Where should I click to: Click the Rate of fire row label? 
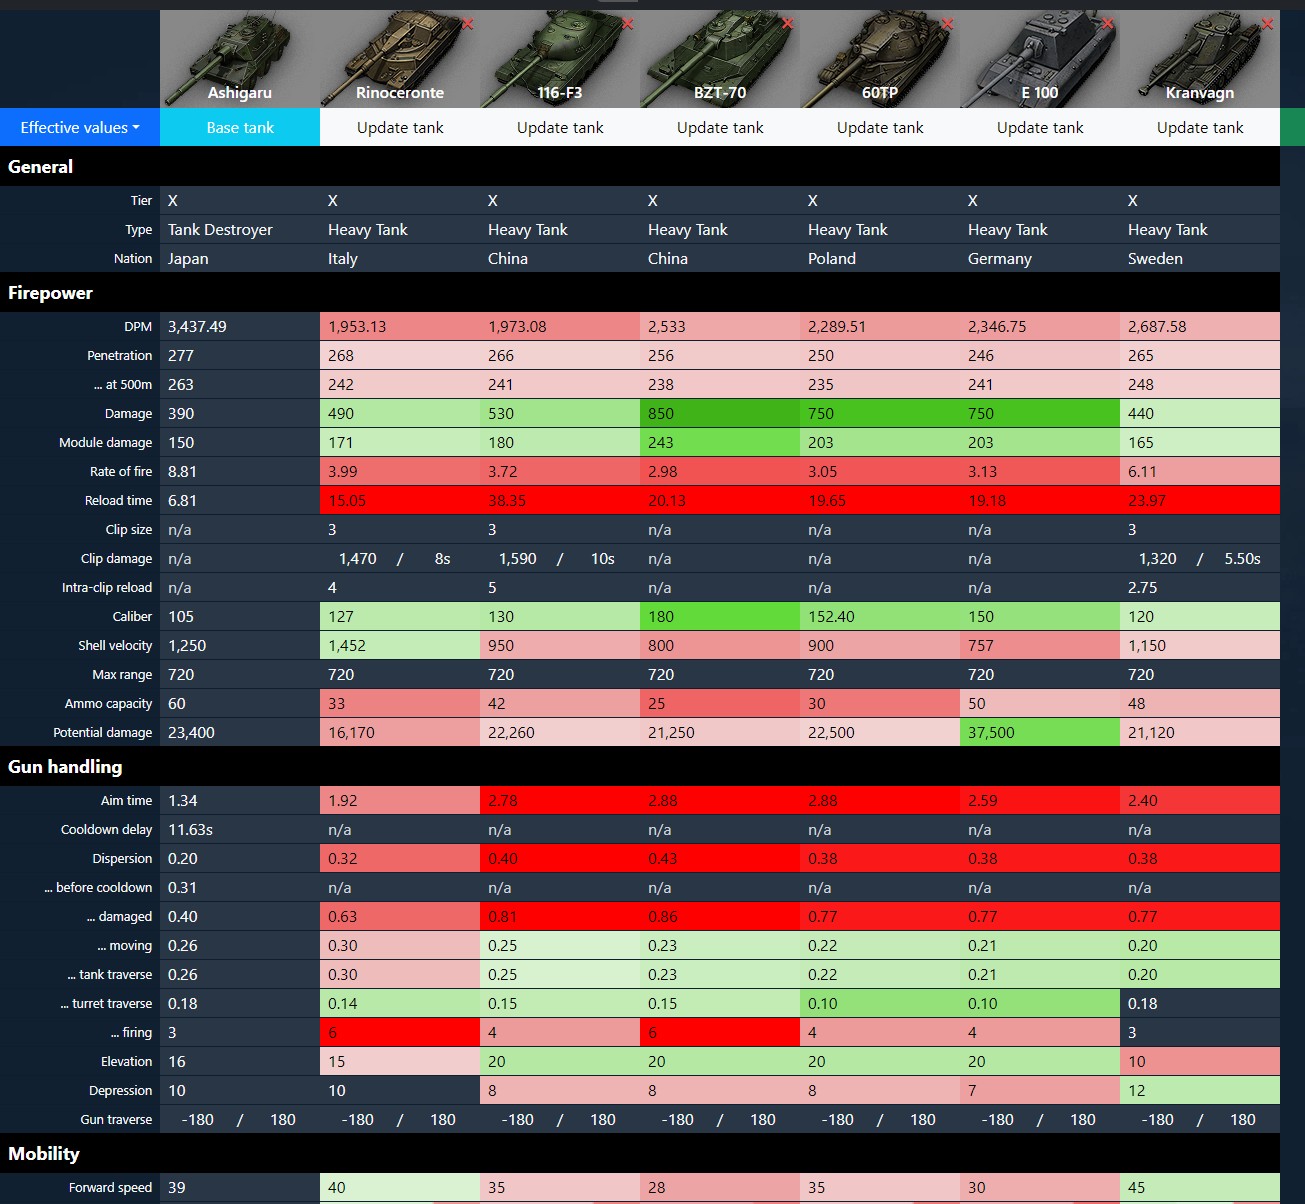click(x=121, y=471)
